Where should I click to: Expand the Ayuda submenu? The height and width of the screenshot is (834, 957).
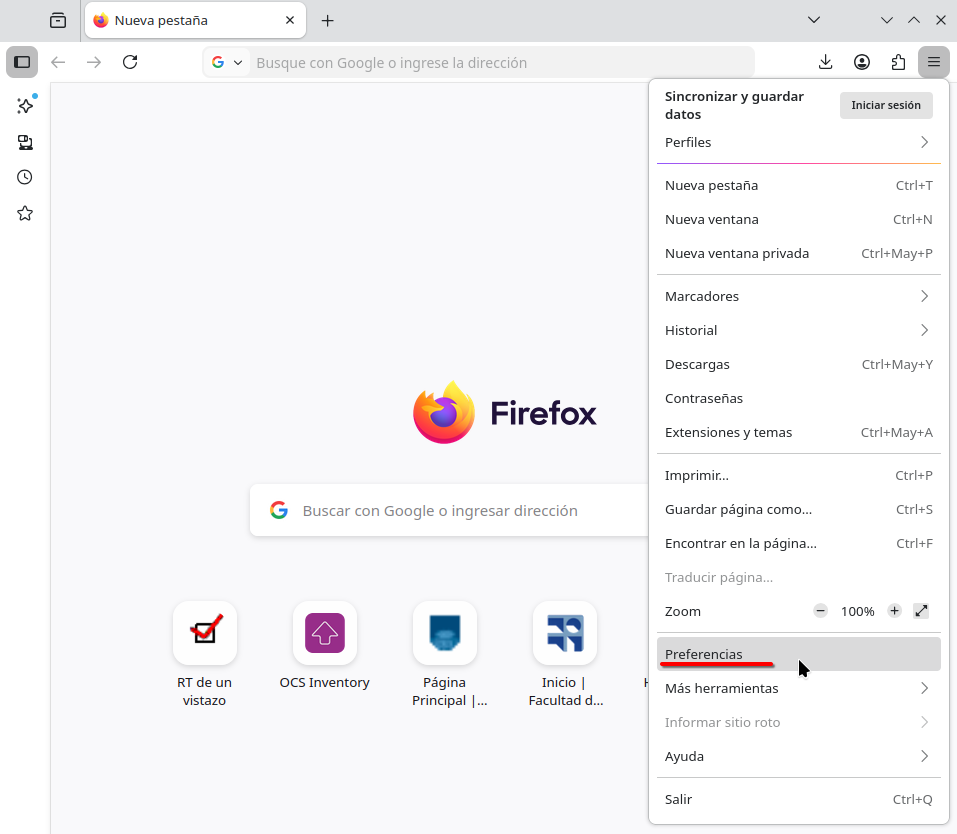click(798, 757)
